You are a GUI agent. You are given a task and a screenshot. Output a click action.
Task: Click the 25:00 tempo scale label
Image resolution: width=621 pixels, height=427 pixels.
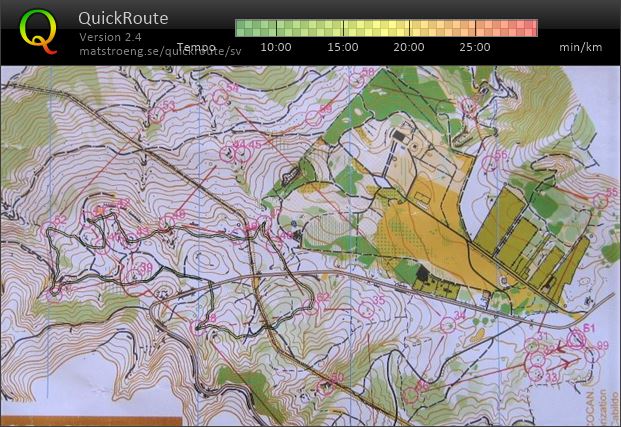475,47
